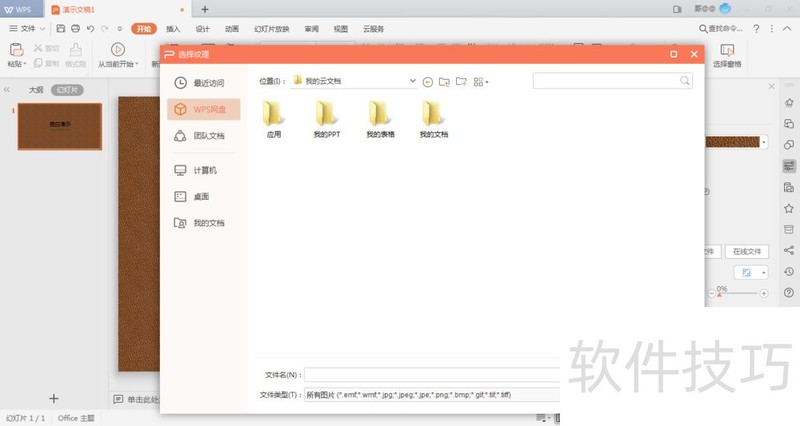800x426 pixels.
Task: Click the redo arrow icon
Action: pyautogui.click(x=105, y=29)
